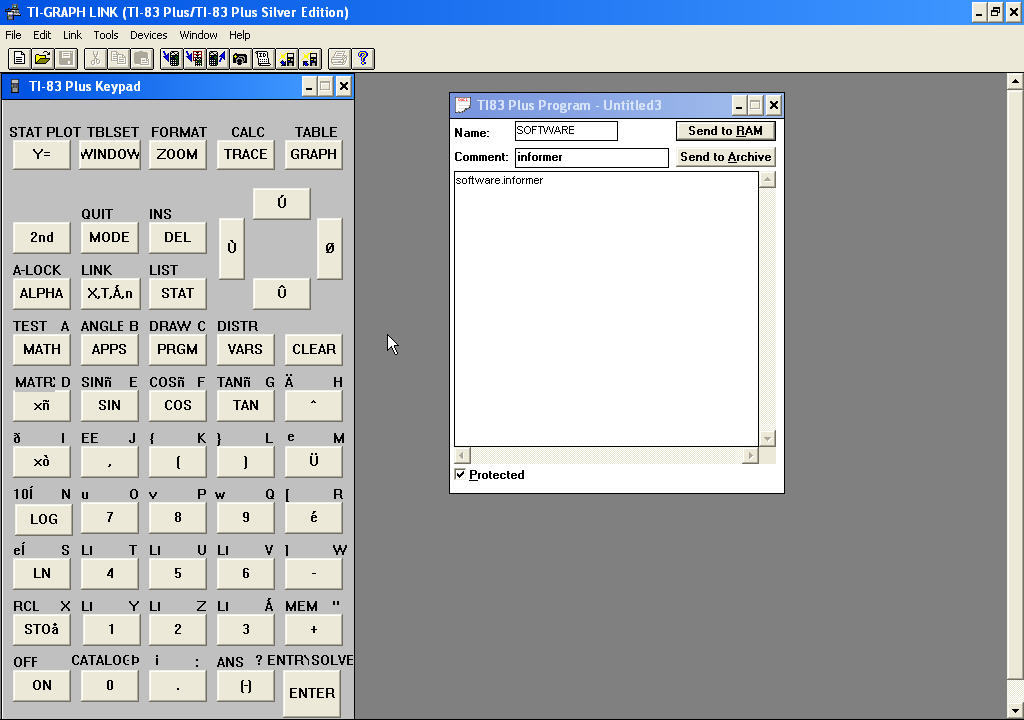Click the main window's scroll up arrow
Image resolution: width=1024 pixels, height=720 pixels.
tap(1015, 81)
